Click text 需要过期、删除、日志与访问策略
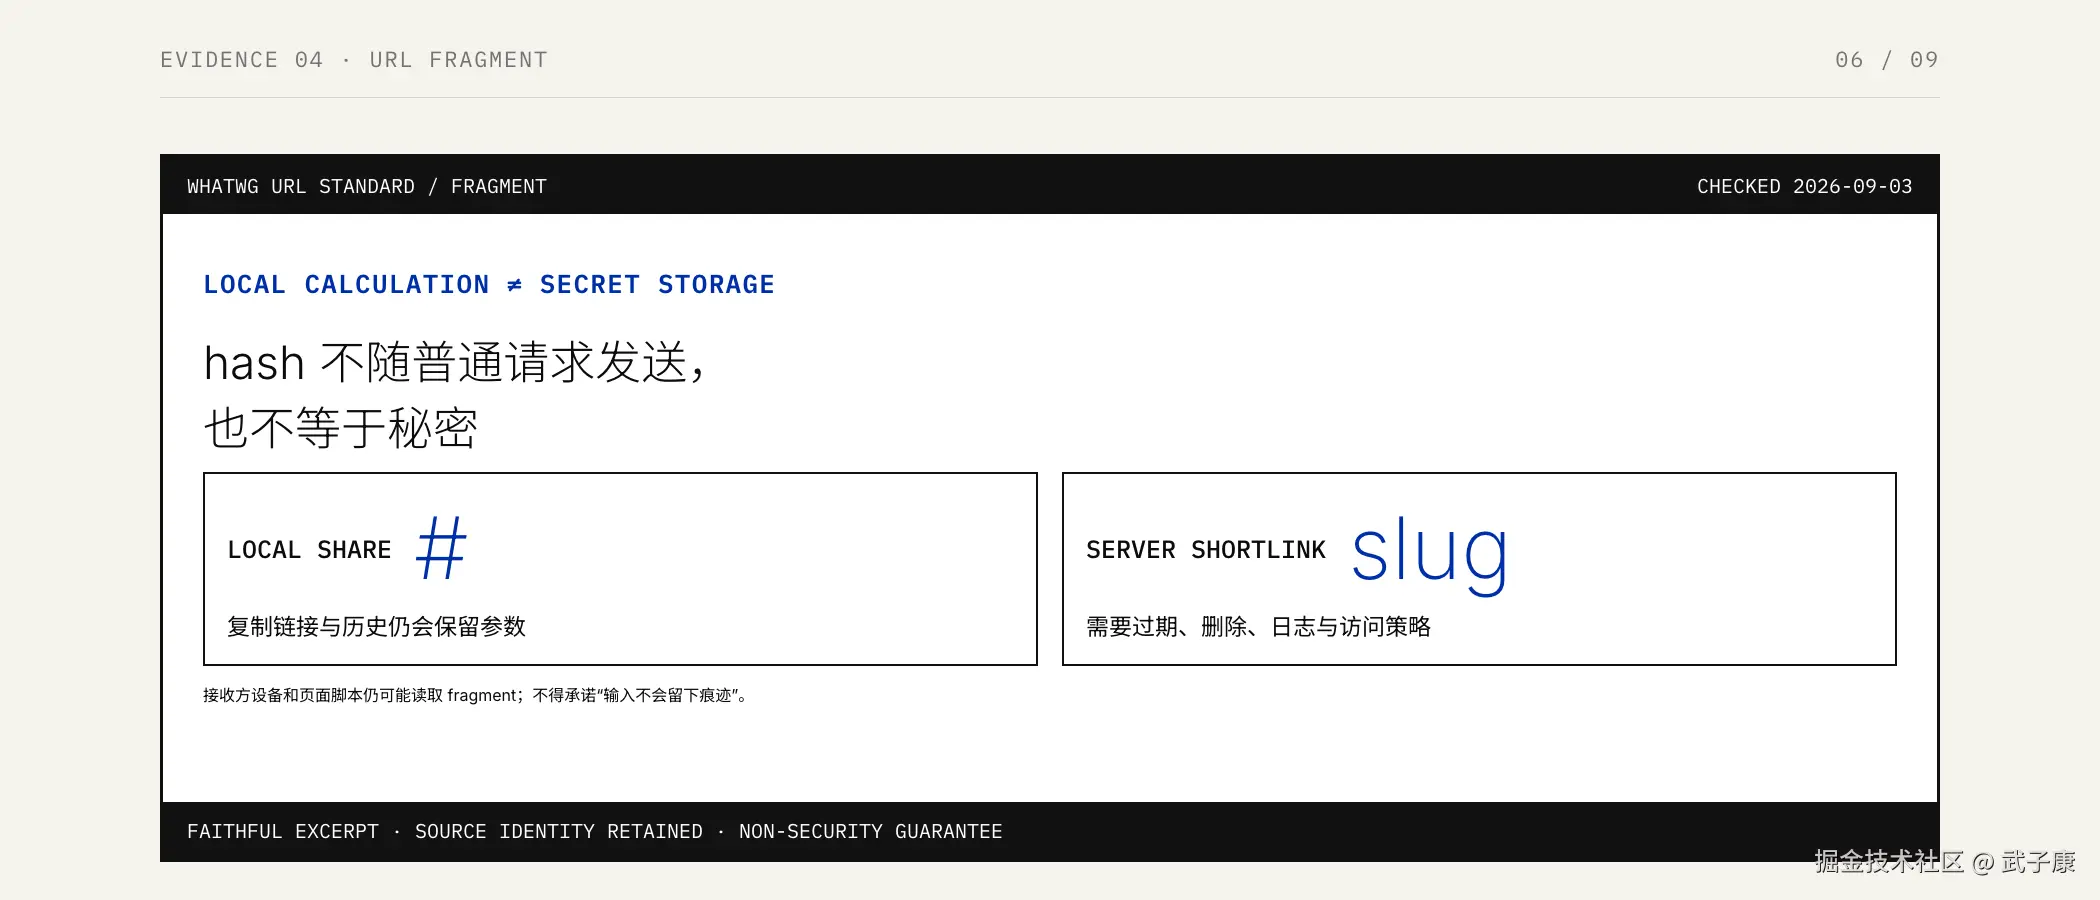Screen dimensions: 2100x900 tap(1258, 627)
